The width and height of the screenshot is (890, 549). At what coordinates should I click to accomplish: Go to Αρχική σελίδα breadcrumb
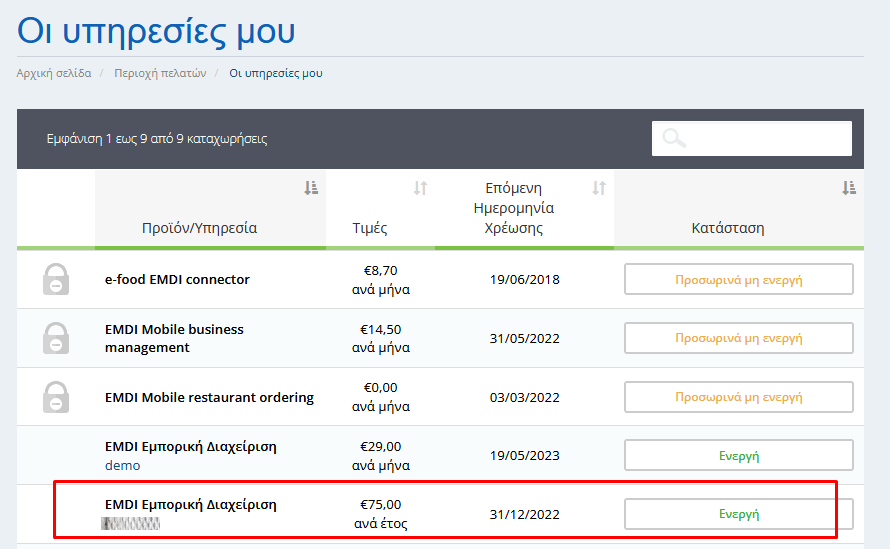(54, 73)
